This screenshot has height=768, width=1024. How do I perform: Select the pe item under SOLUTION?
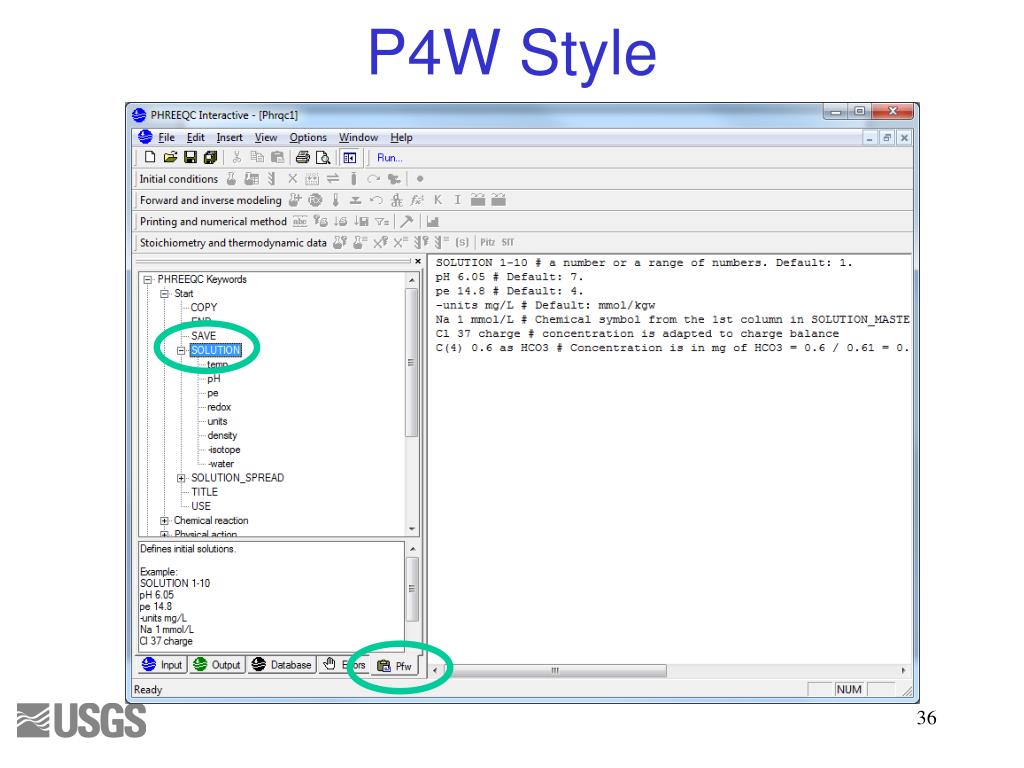coord(213,393)
